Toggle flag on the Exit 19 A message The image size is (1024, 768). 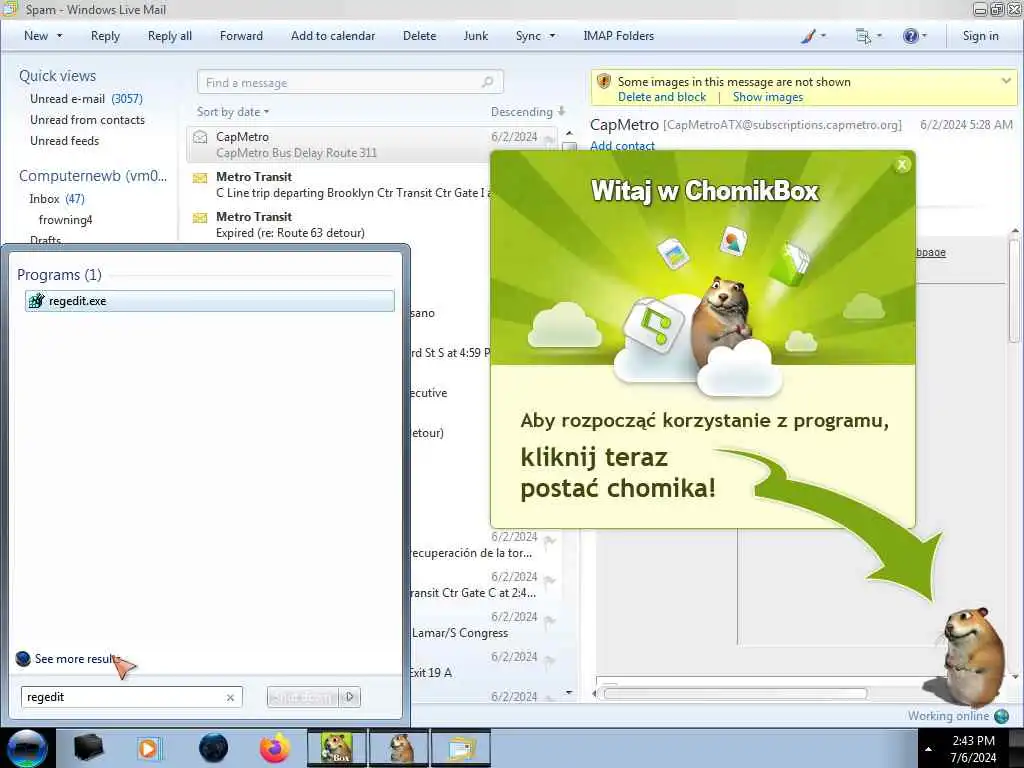coord(550,660)
